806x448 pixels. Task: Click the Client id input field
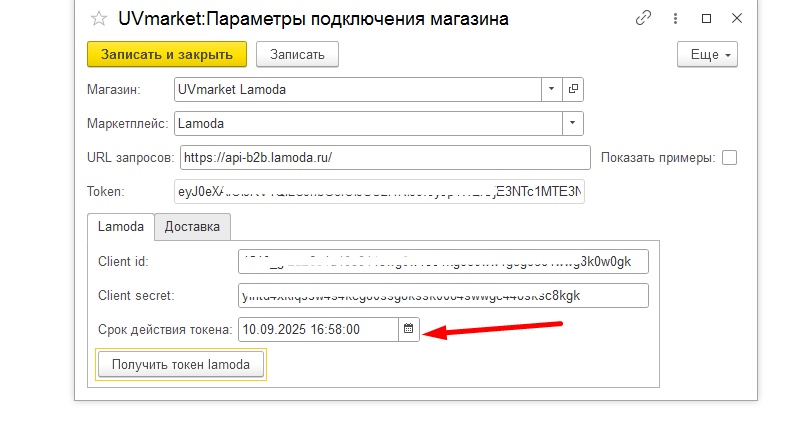(x=443, y=262)
